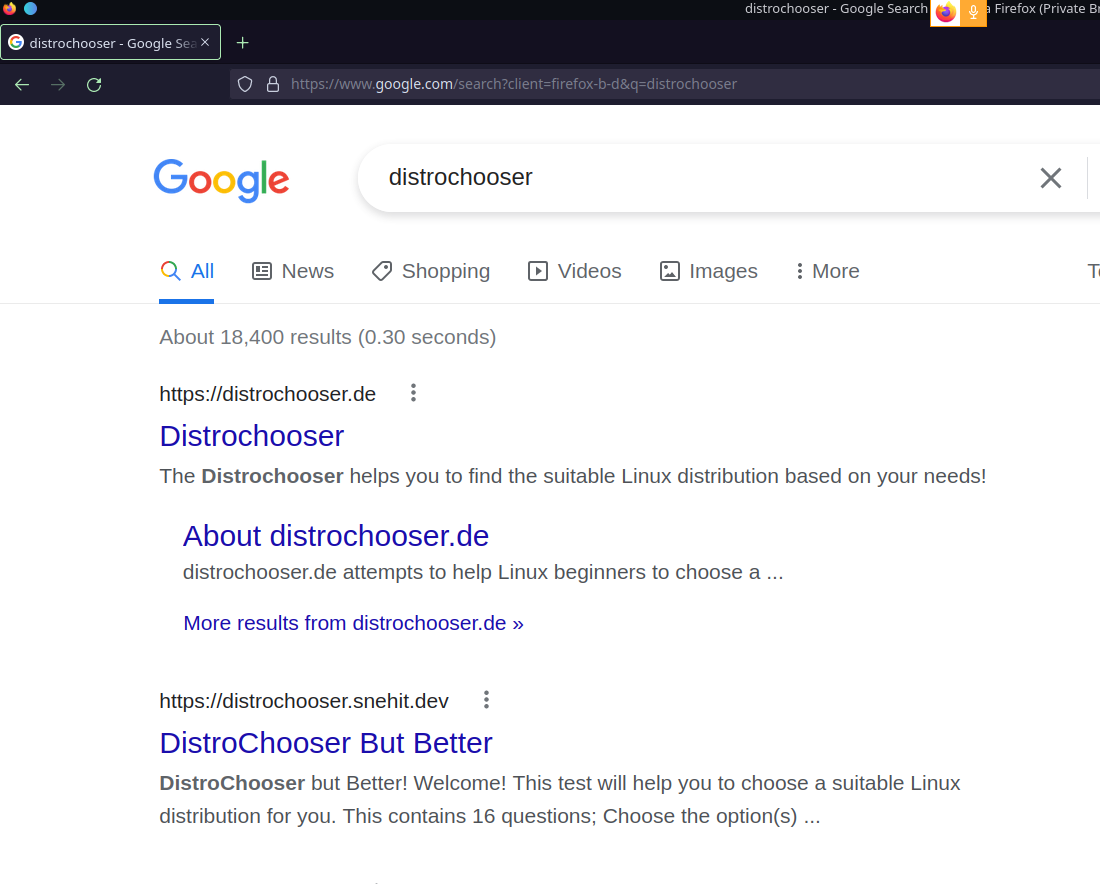The image size is (1100, 884).
Task: Click the padlock site security icon
Action: pyautogui.click(x=273, y=84)
